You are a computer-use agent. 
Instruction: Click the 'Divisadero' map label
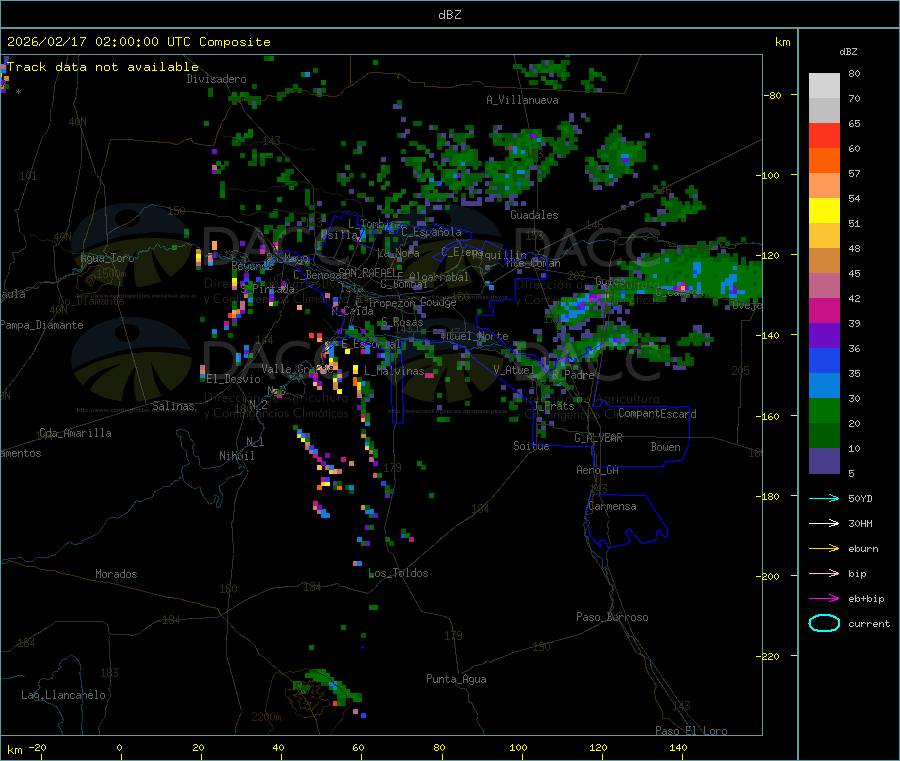pyautogui.click(x=216, y=79)
